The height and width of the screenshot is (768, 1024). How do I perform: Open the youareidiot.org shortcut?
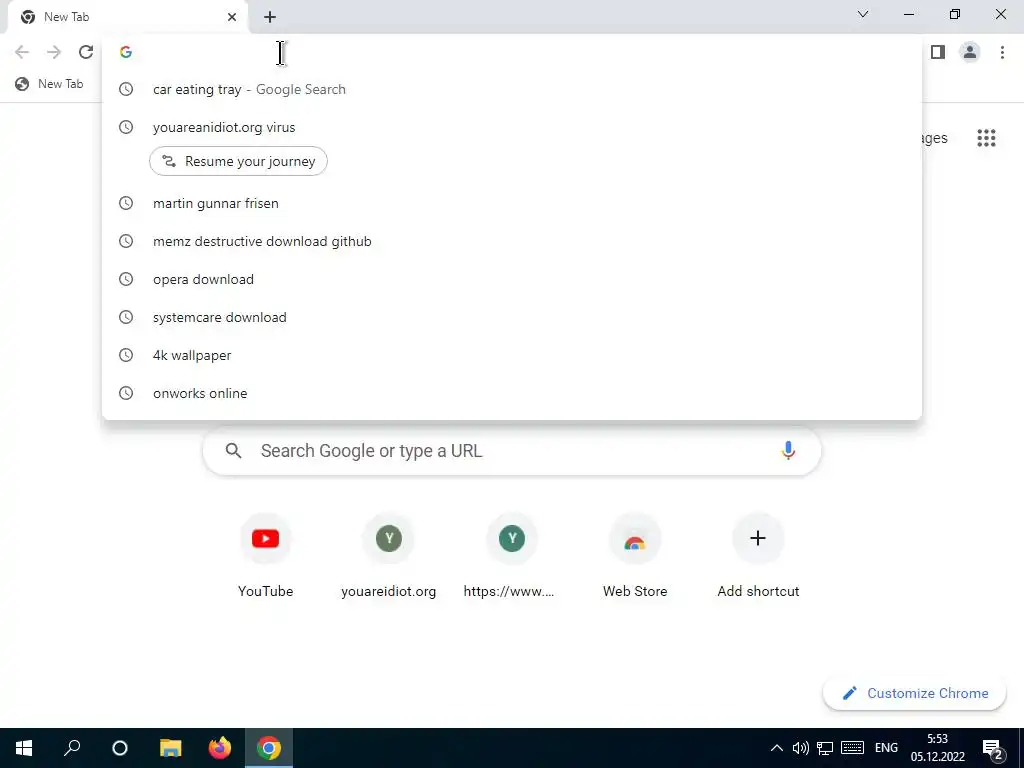click(x=389, y=556)
